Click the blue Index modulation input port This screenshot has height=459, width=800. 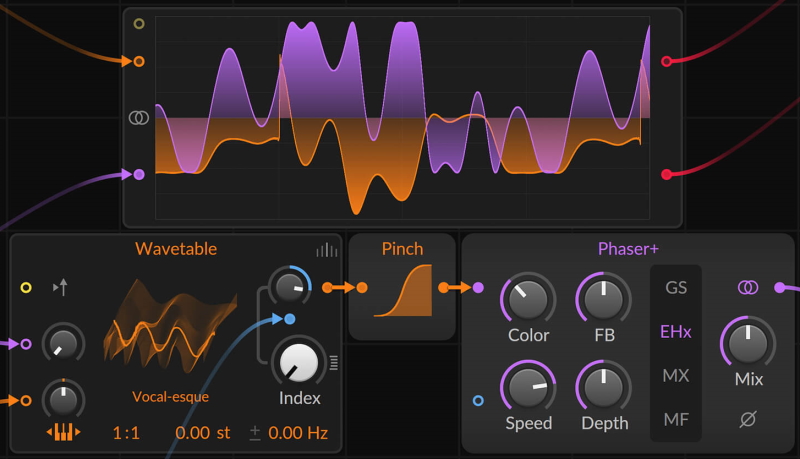pyautogui.click(x=289, y=319)
